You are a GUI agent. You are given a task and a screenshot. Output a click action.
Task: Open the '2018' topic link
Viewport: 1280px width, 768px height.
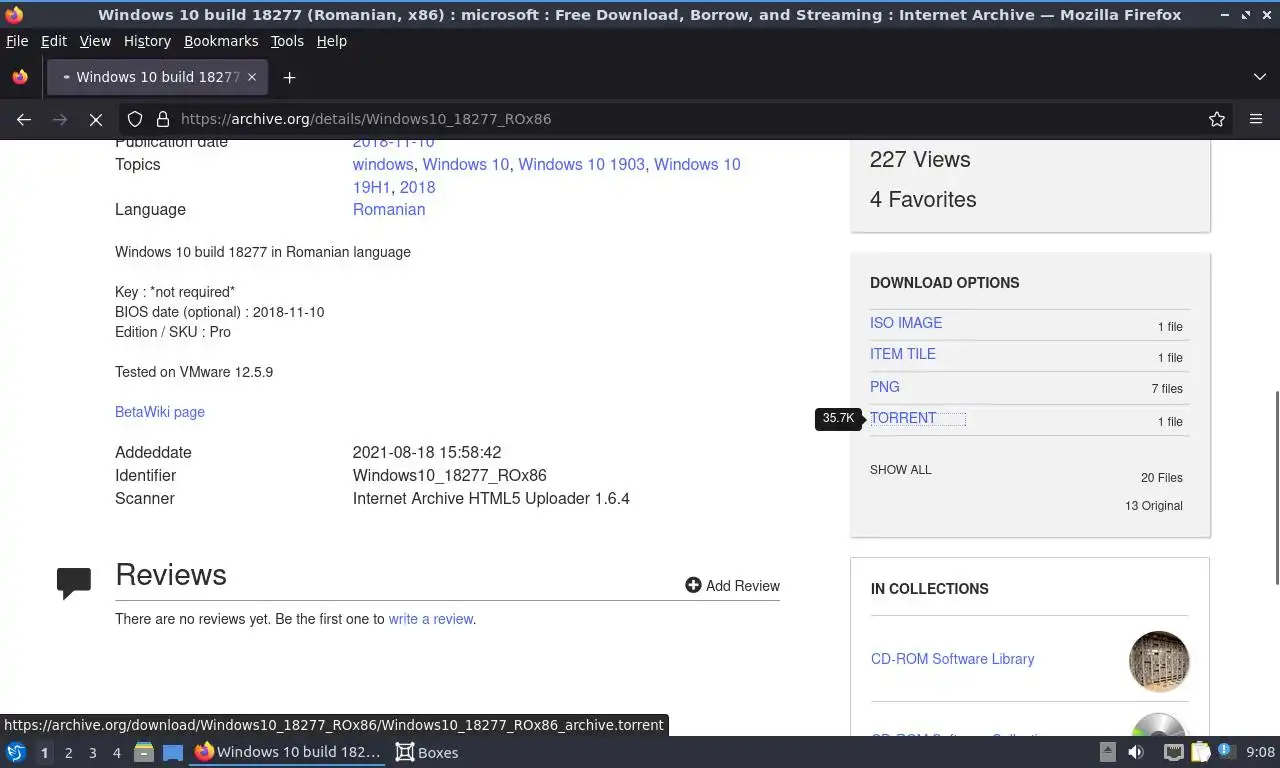[417, 187]
